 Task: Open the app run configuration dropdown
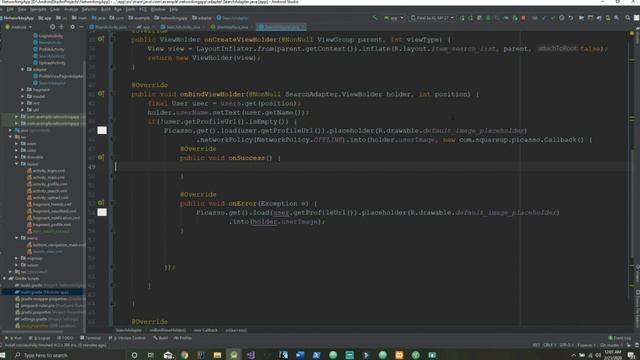(393, 18)
